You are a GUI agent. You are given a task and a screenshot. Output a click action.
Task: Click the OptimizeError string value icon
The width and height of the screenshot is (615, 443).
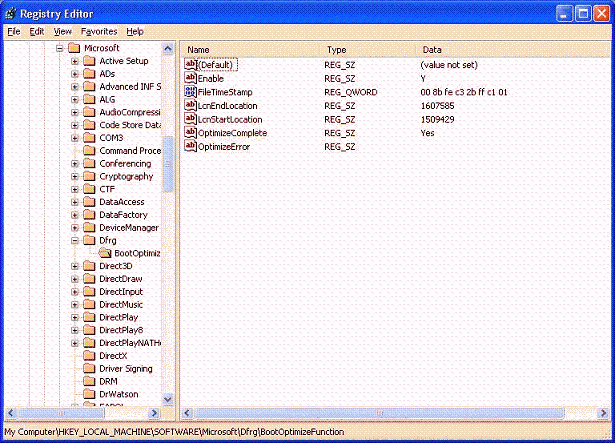(190, 146)
